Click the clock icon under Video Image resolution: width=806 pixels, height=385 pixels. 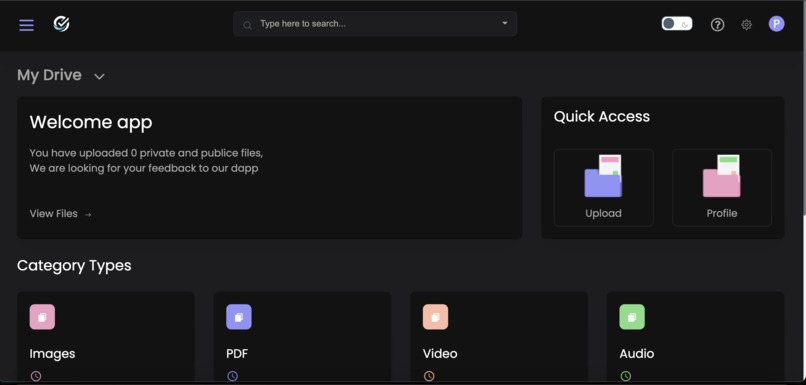tap(429, 376)
